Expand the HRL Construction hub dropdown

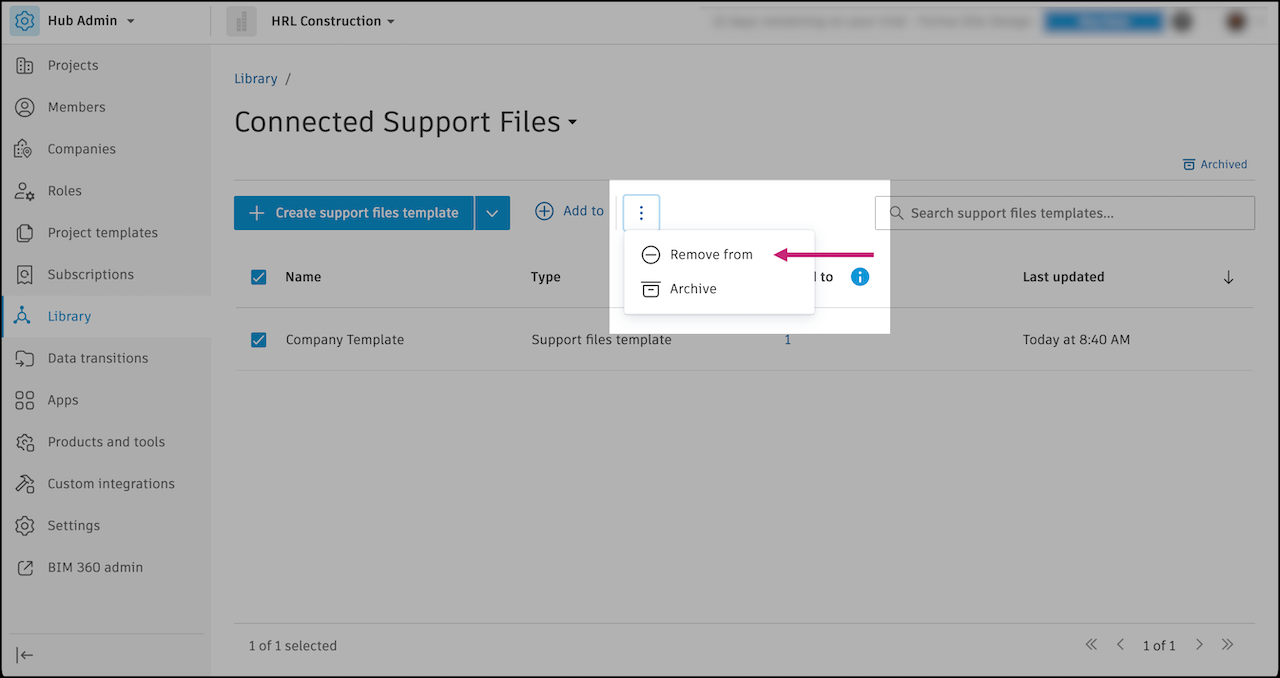coord(332,20)
